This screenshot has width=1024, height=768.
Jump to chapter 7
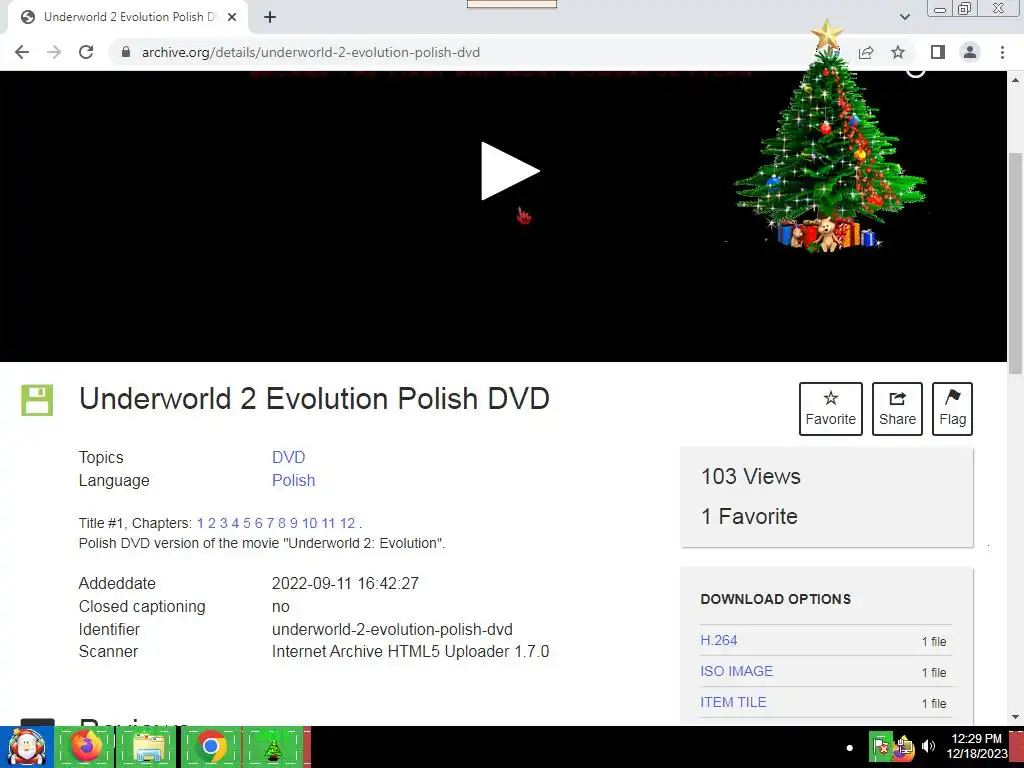click(x=270, y=523)
